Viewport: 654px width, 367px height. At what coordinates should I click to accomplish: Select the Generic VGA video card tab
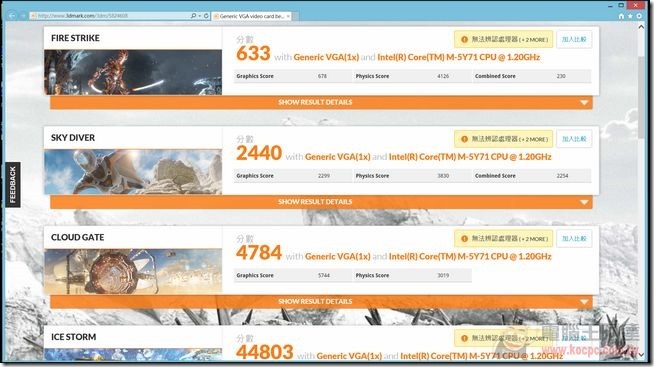pyautogui.click(x=249, y=16)
